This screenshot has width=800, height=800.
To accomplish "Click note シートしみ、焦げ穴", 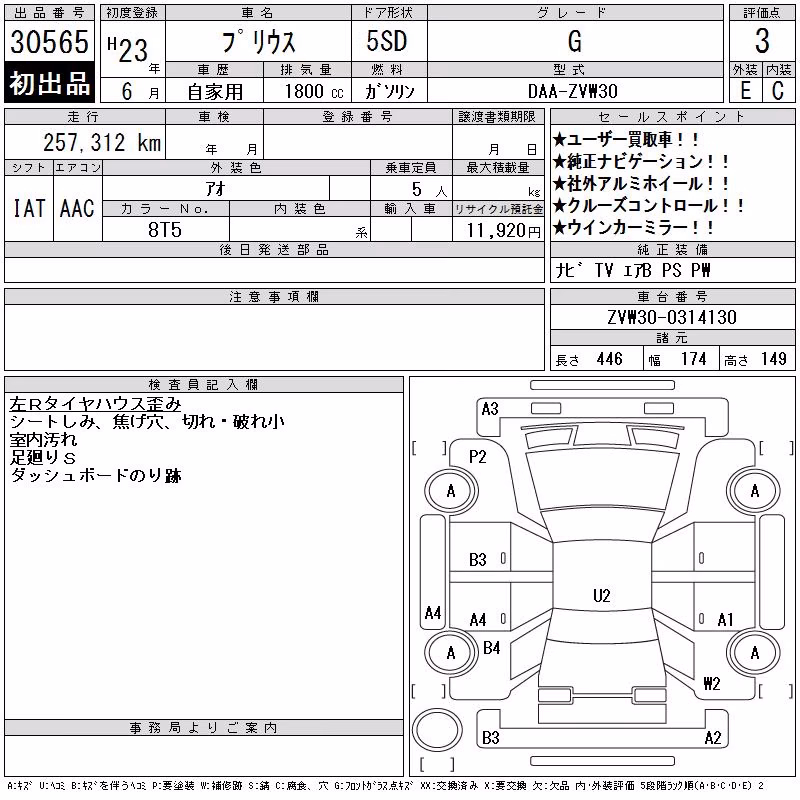I will 89,421.
